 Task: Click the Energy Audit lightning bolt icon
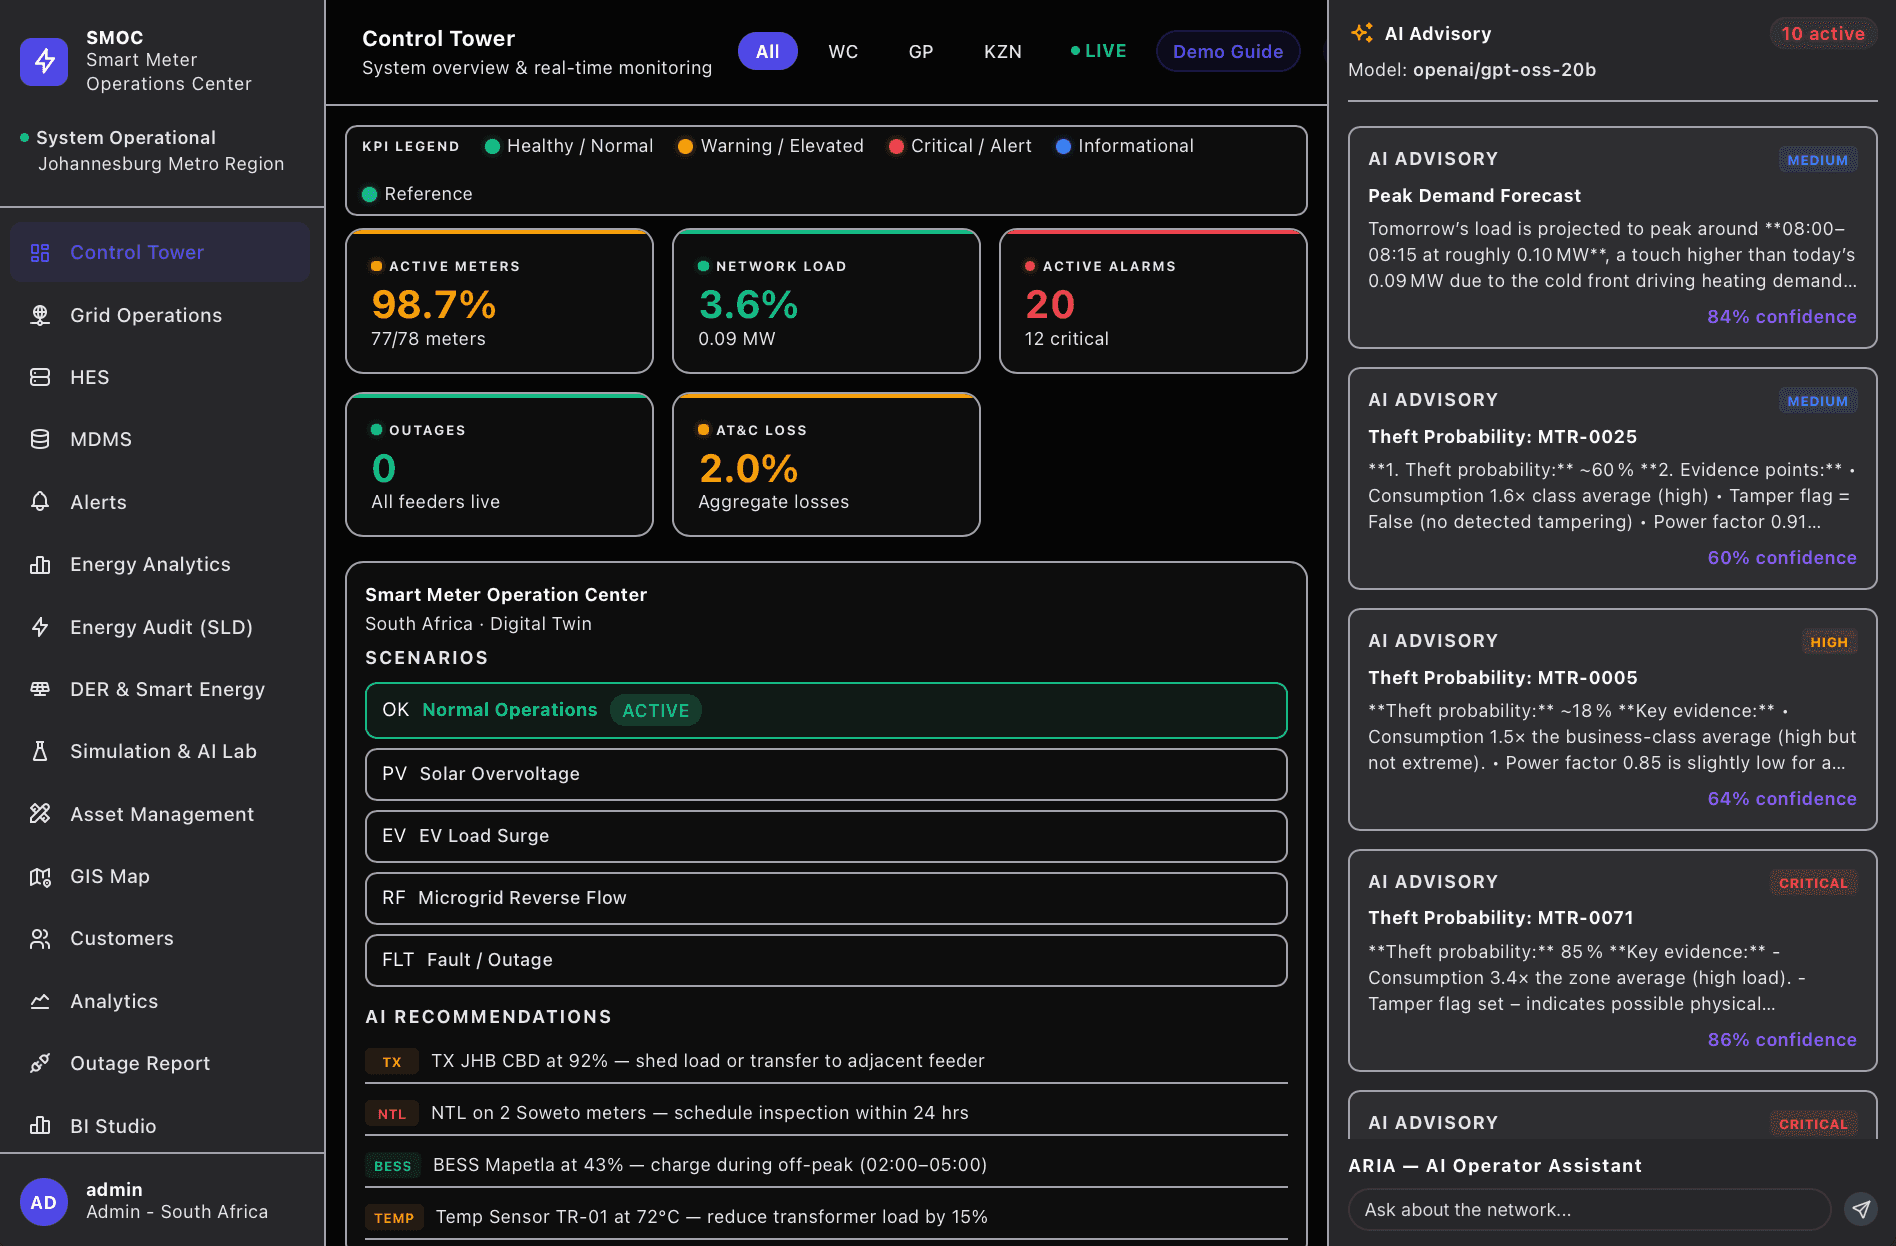[40, 627]
